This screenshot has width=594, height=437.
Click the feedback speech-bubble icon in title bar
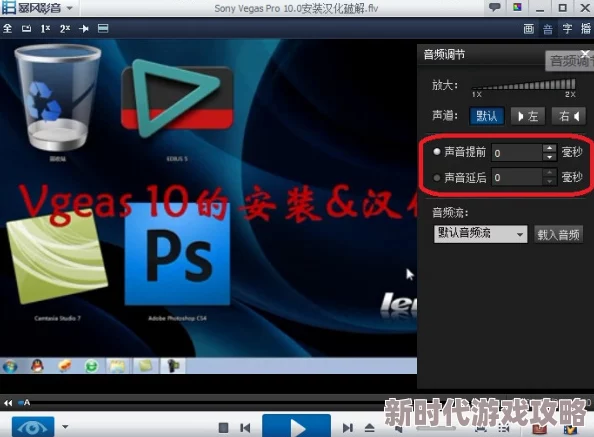coord(494,7)
